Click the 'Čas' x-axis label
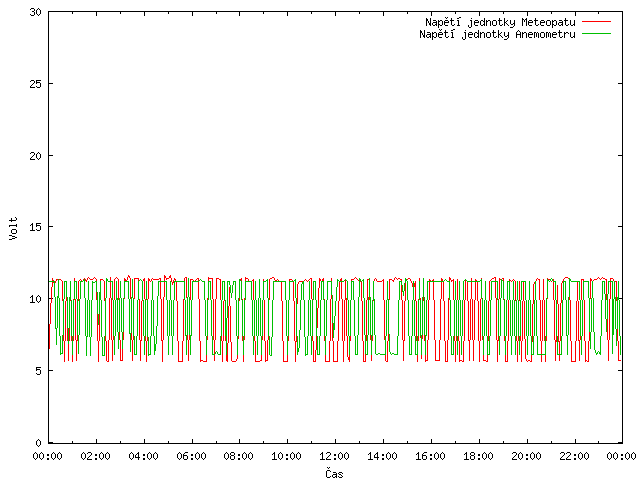 (334, 473)
